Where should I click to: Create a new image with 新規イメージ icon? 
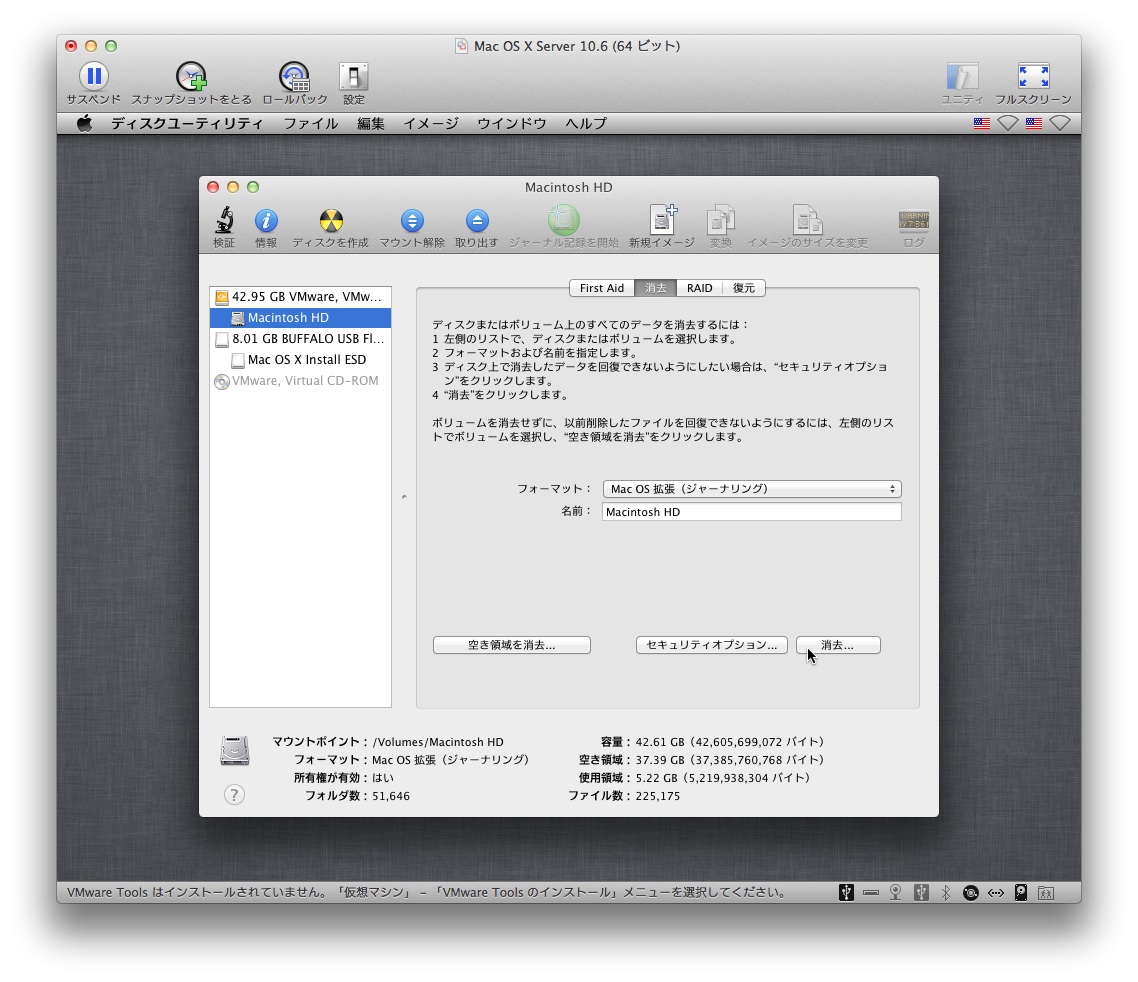coord(661,221)
